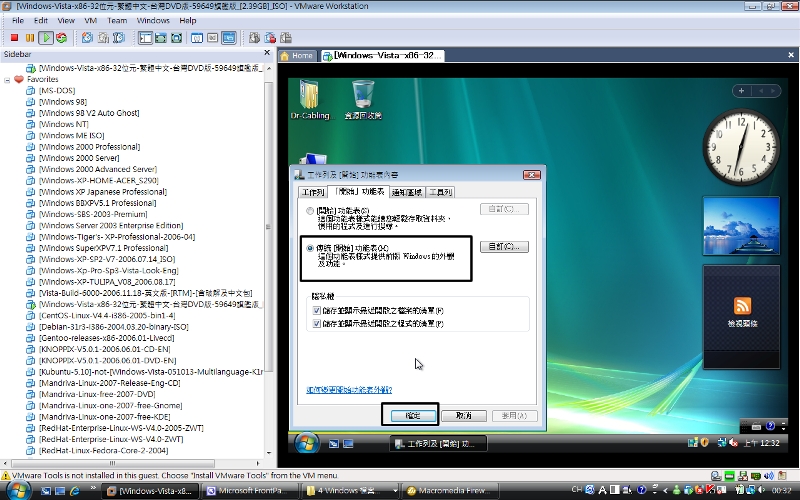Click the host Windows Start button
Viewport: 800px width, 500px height.
18,491
